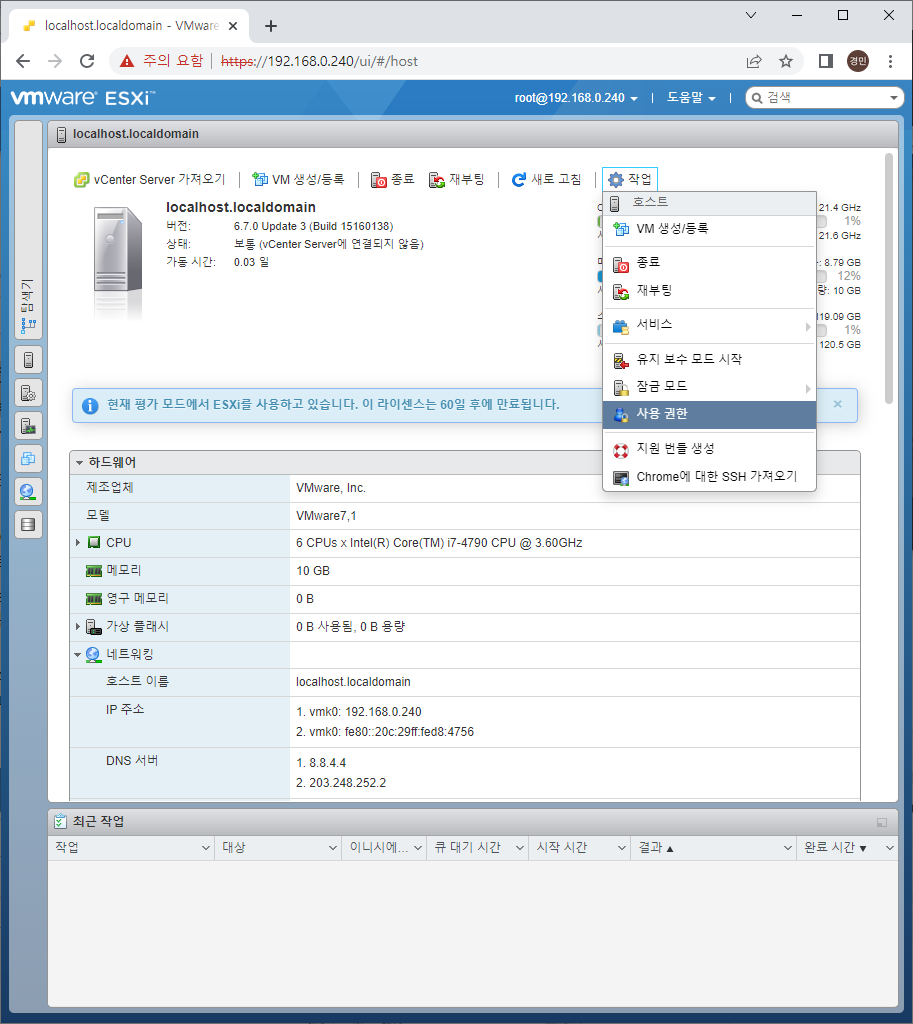Open the host icon in left navigator
This screenshot has width=913, height=1024.
(x=28, y=359)
